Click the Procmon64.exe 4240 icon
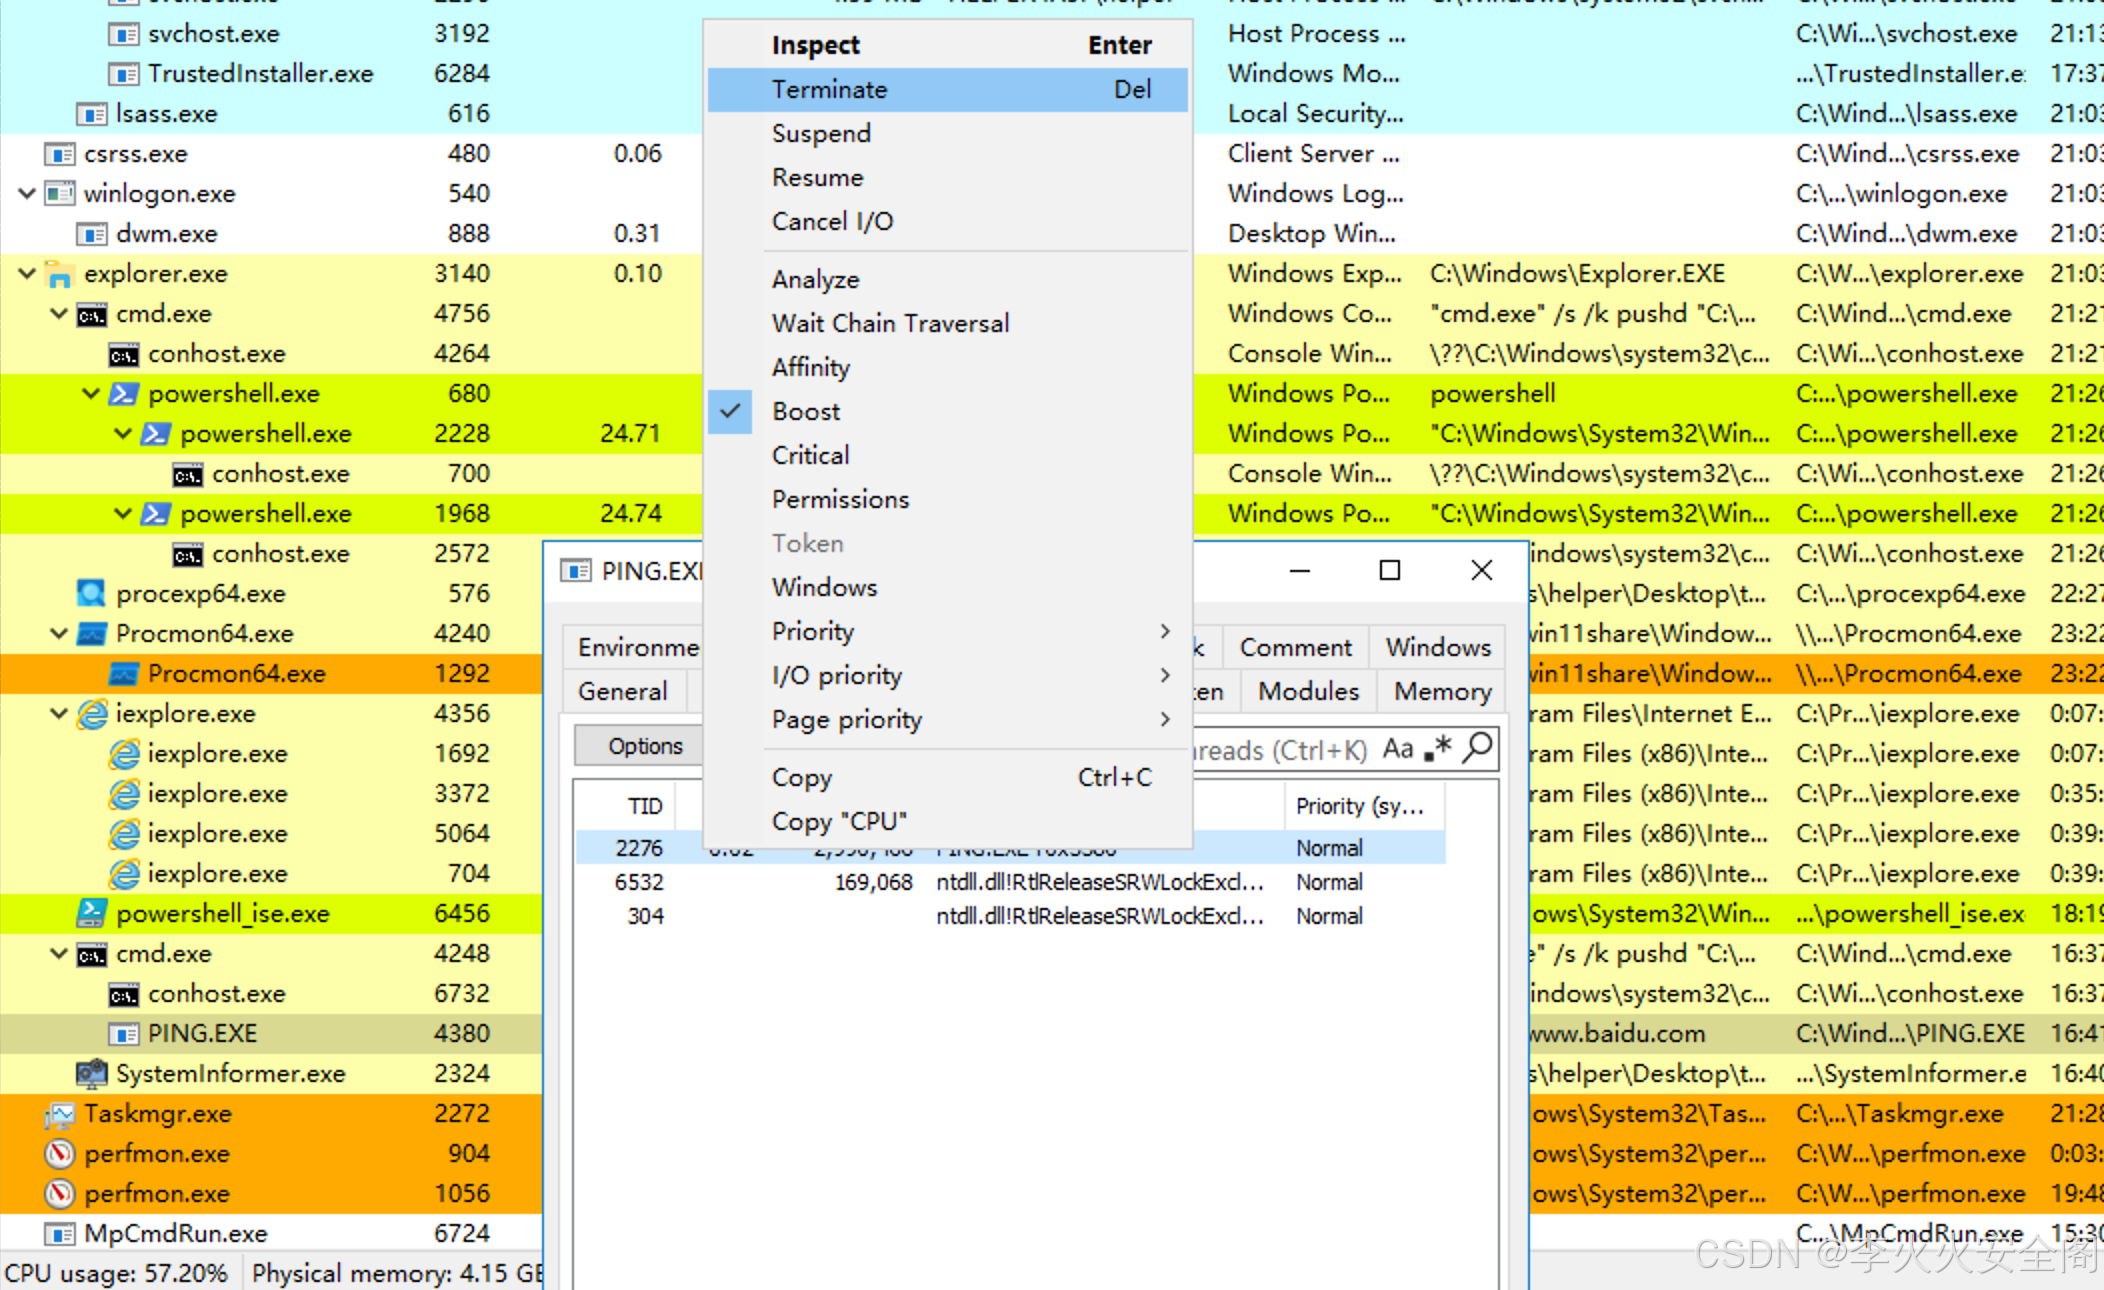Image resolution: width=2104 pixels, height=1290 pixels. [92, 633]
